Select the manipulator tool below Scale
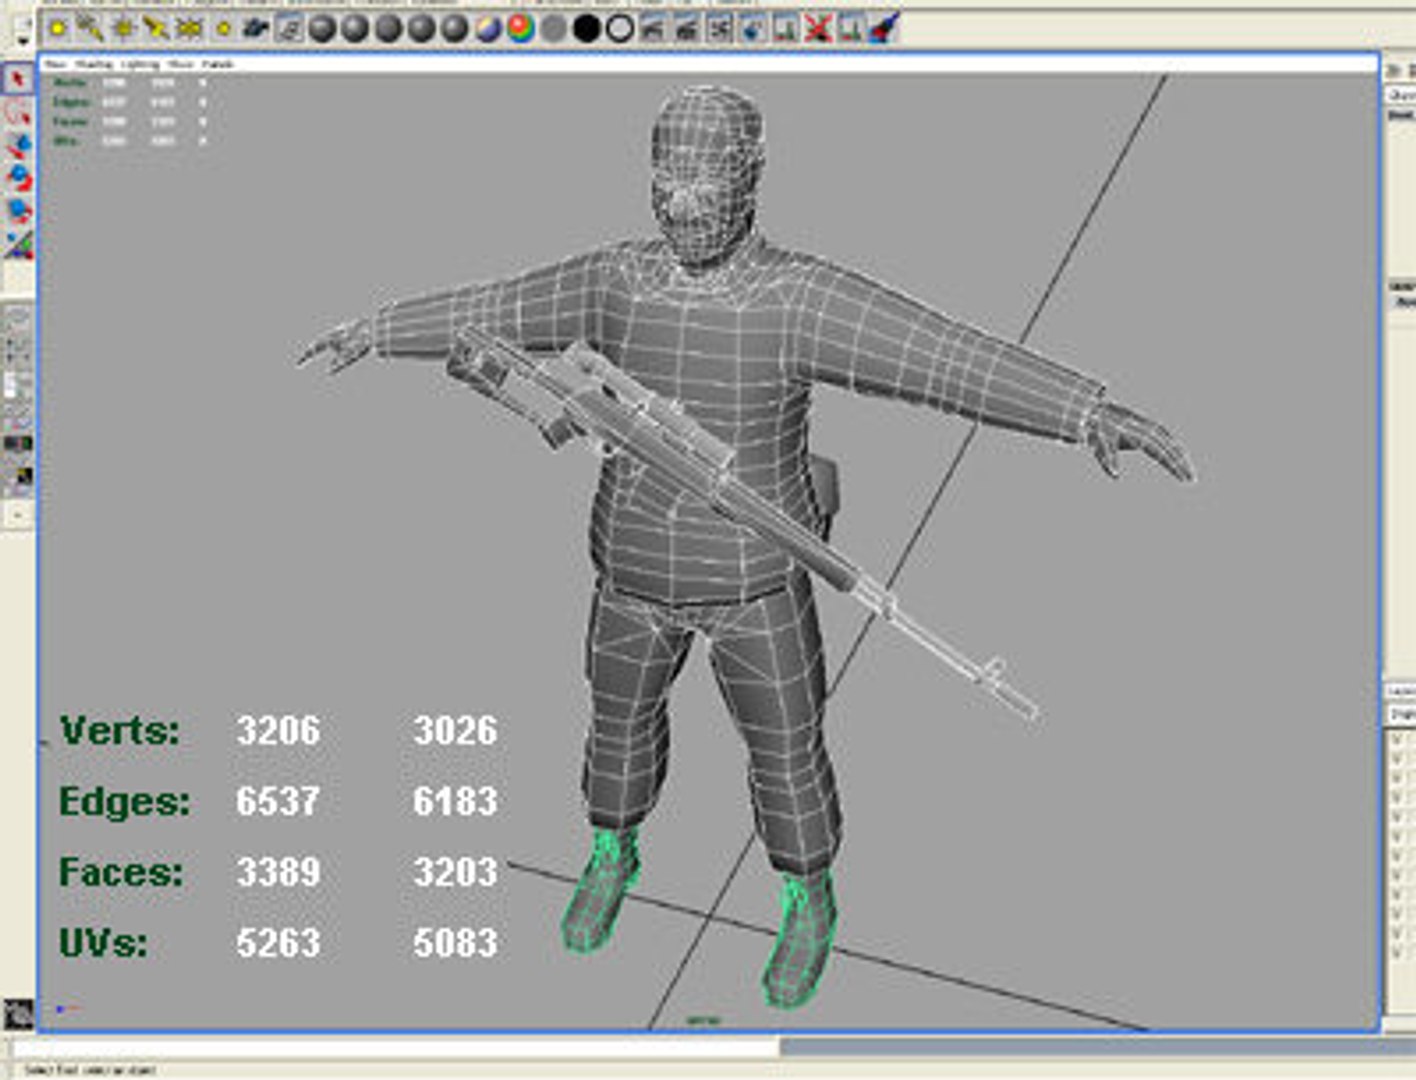 [18, 245]
